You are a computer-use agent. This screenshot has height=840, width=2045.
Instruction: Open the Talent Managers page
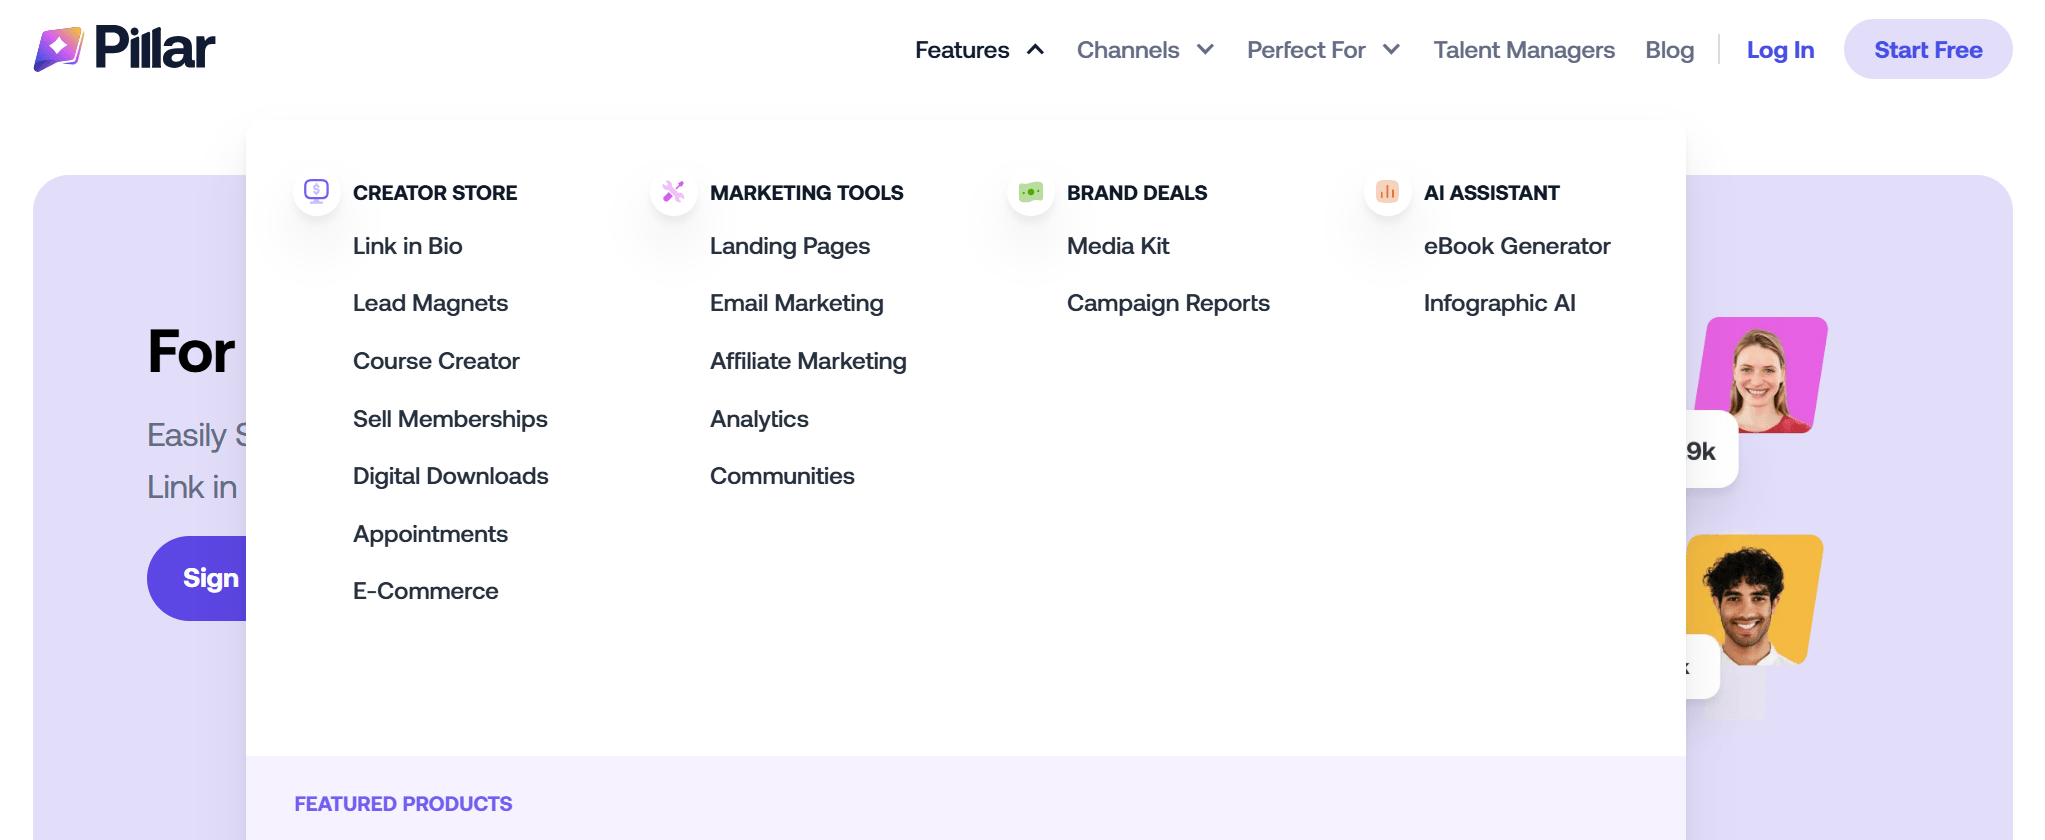coord(1523,50)
